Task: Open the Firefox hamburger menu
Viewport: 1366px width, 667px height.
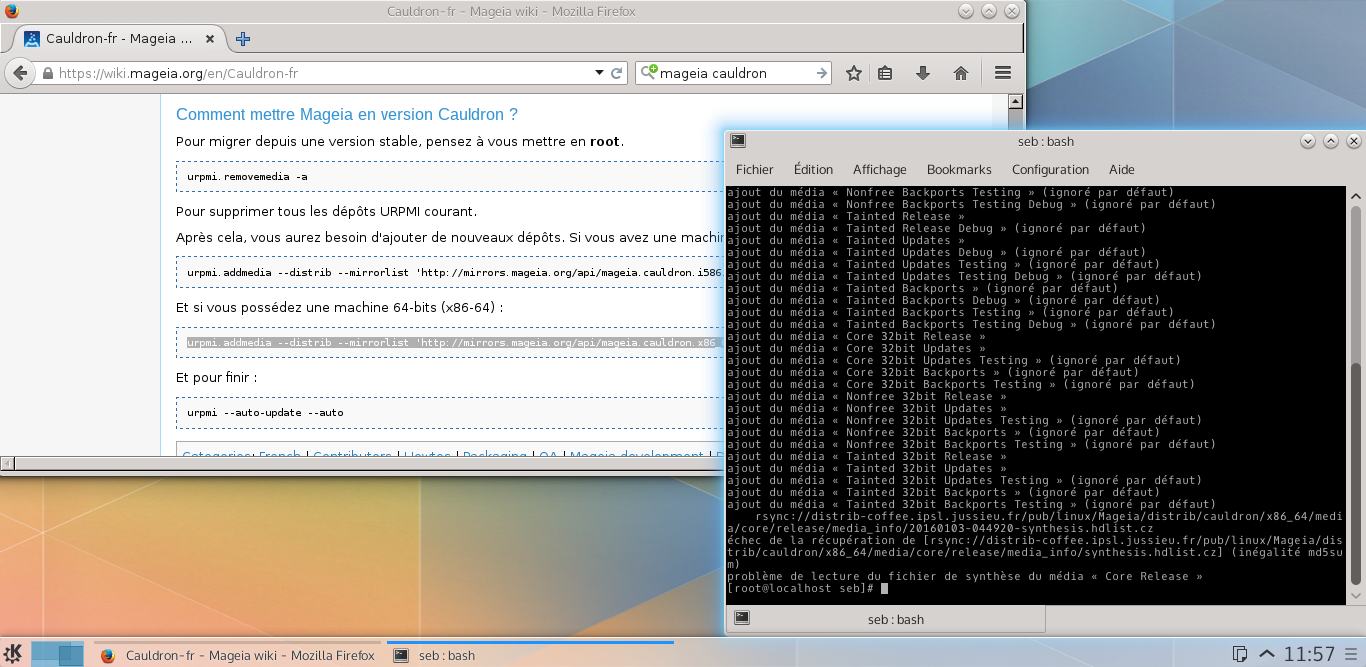Action: tap(1003, 73)
